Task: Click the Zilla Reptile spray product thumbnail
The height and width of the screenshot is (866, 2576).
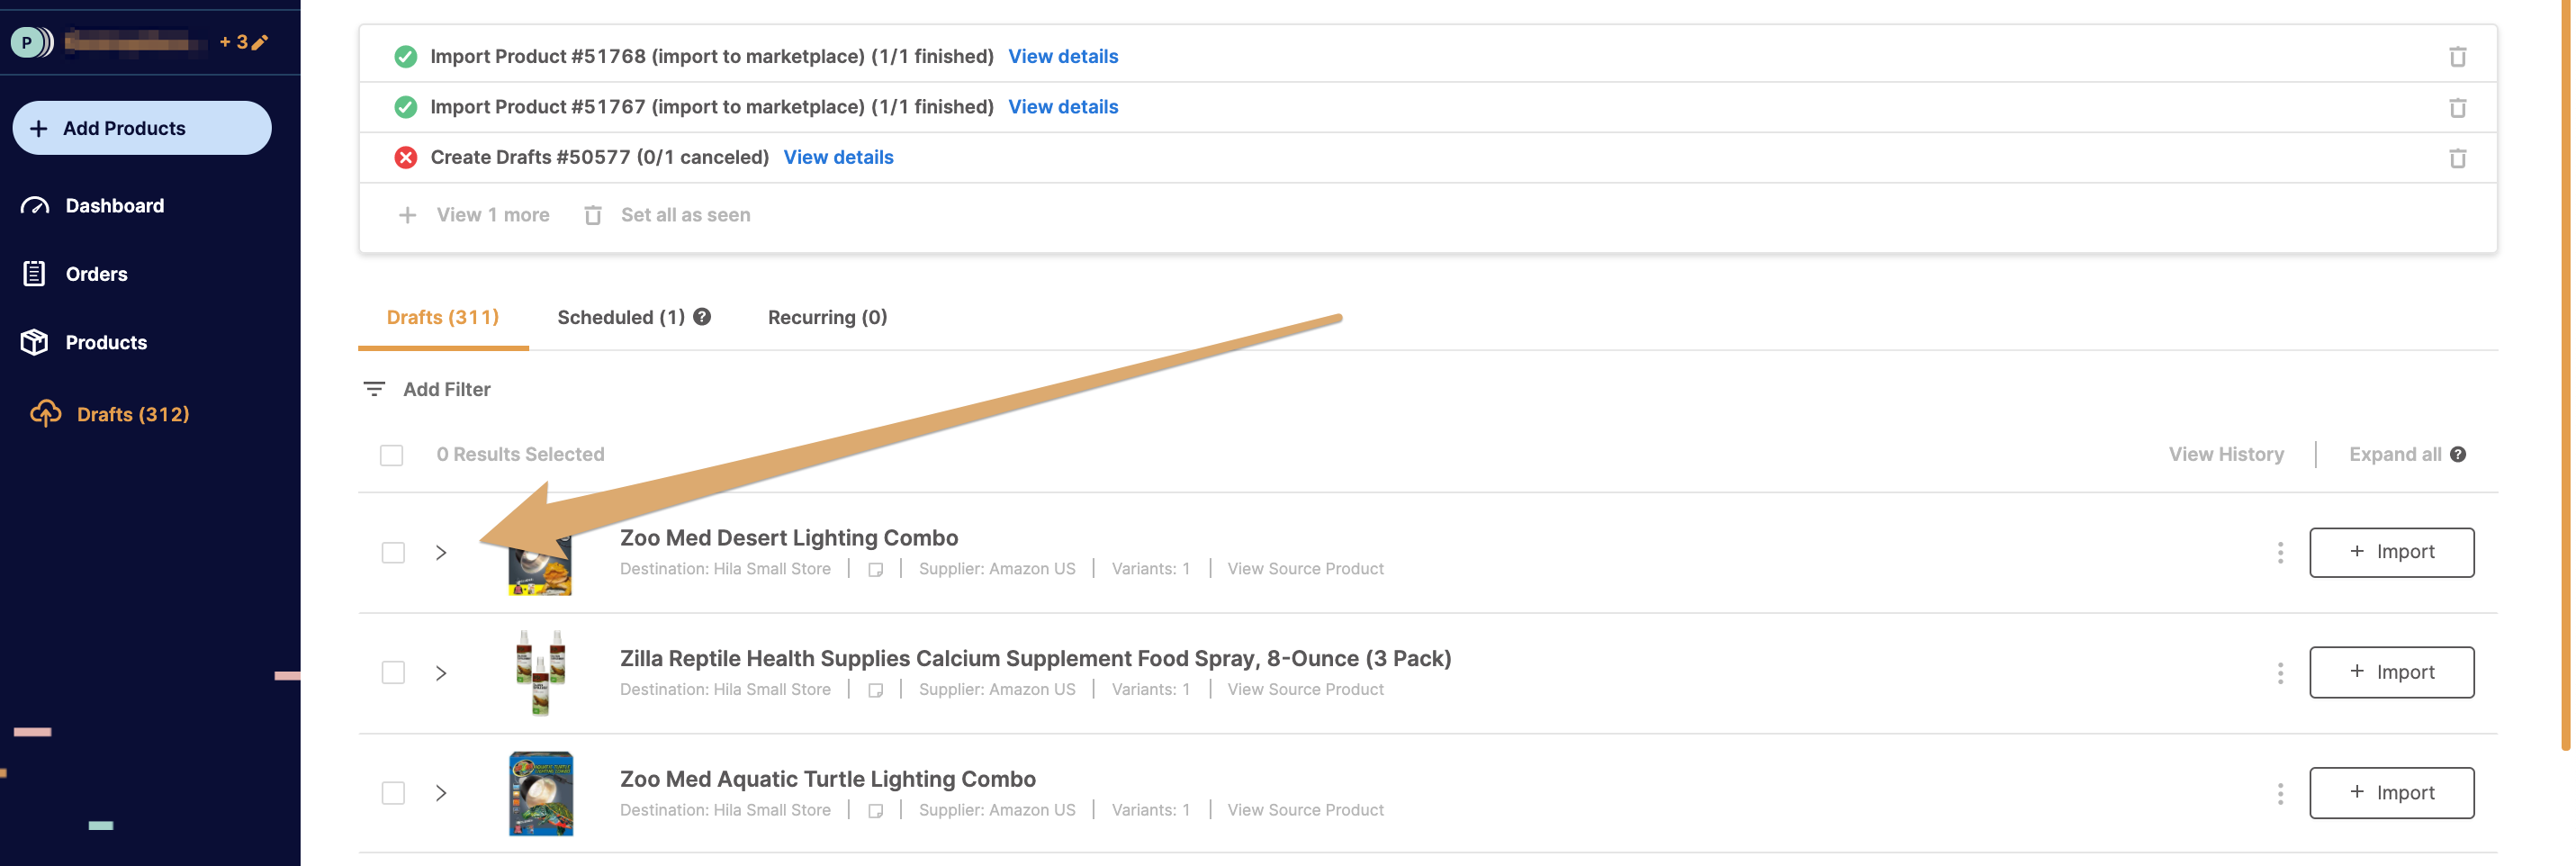Action: (x=541, y=673)
